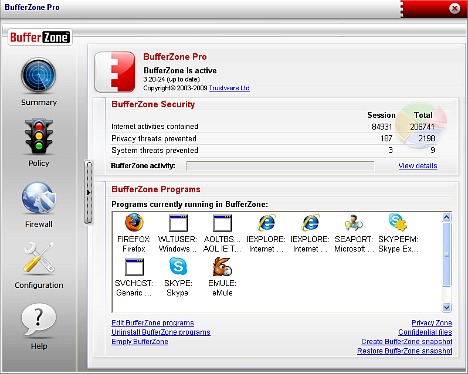The image size is (468, 374).
Task: Open Configuration tools icon
Action: tap(39, 258)
